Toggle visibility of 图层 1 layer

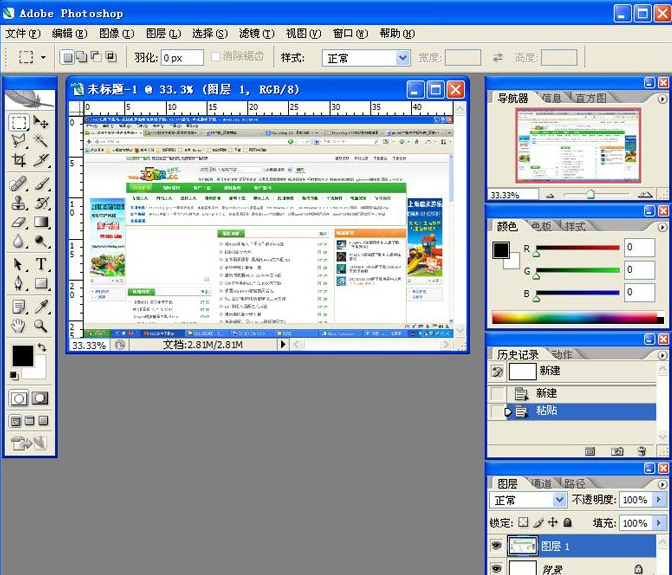click(496, 546)
